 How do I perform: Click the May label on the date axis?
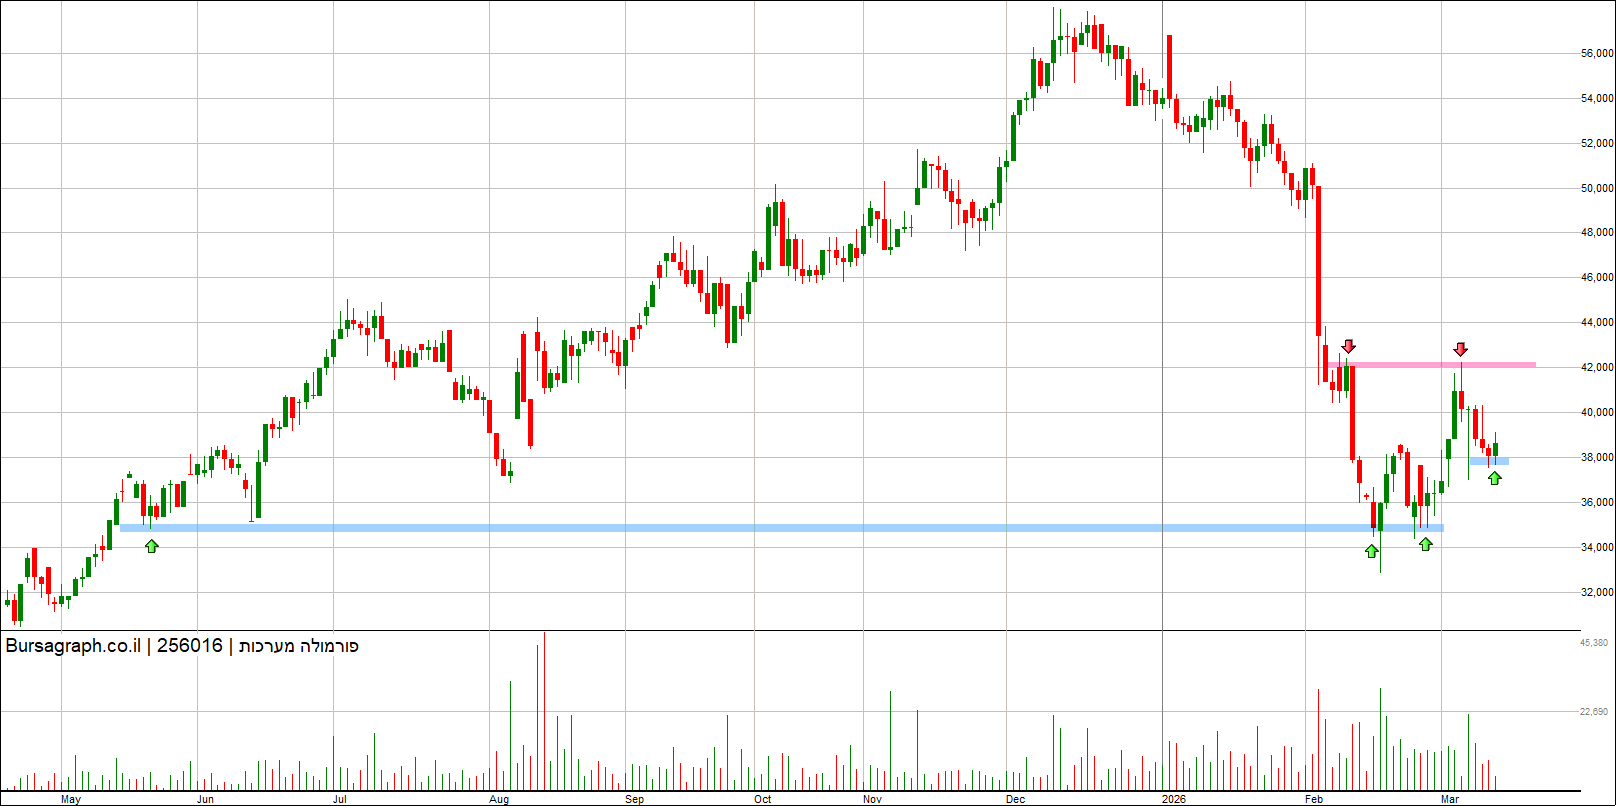[x=71, y=799]
